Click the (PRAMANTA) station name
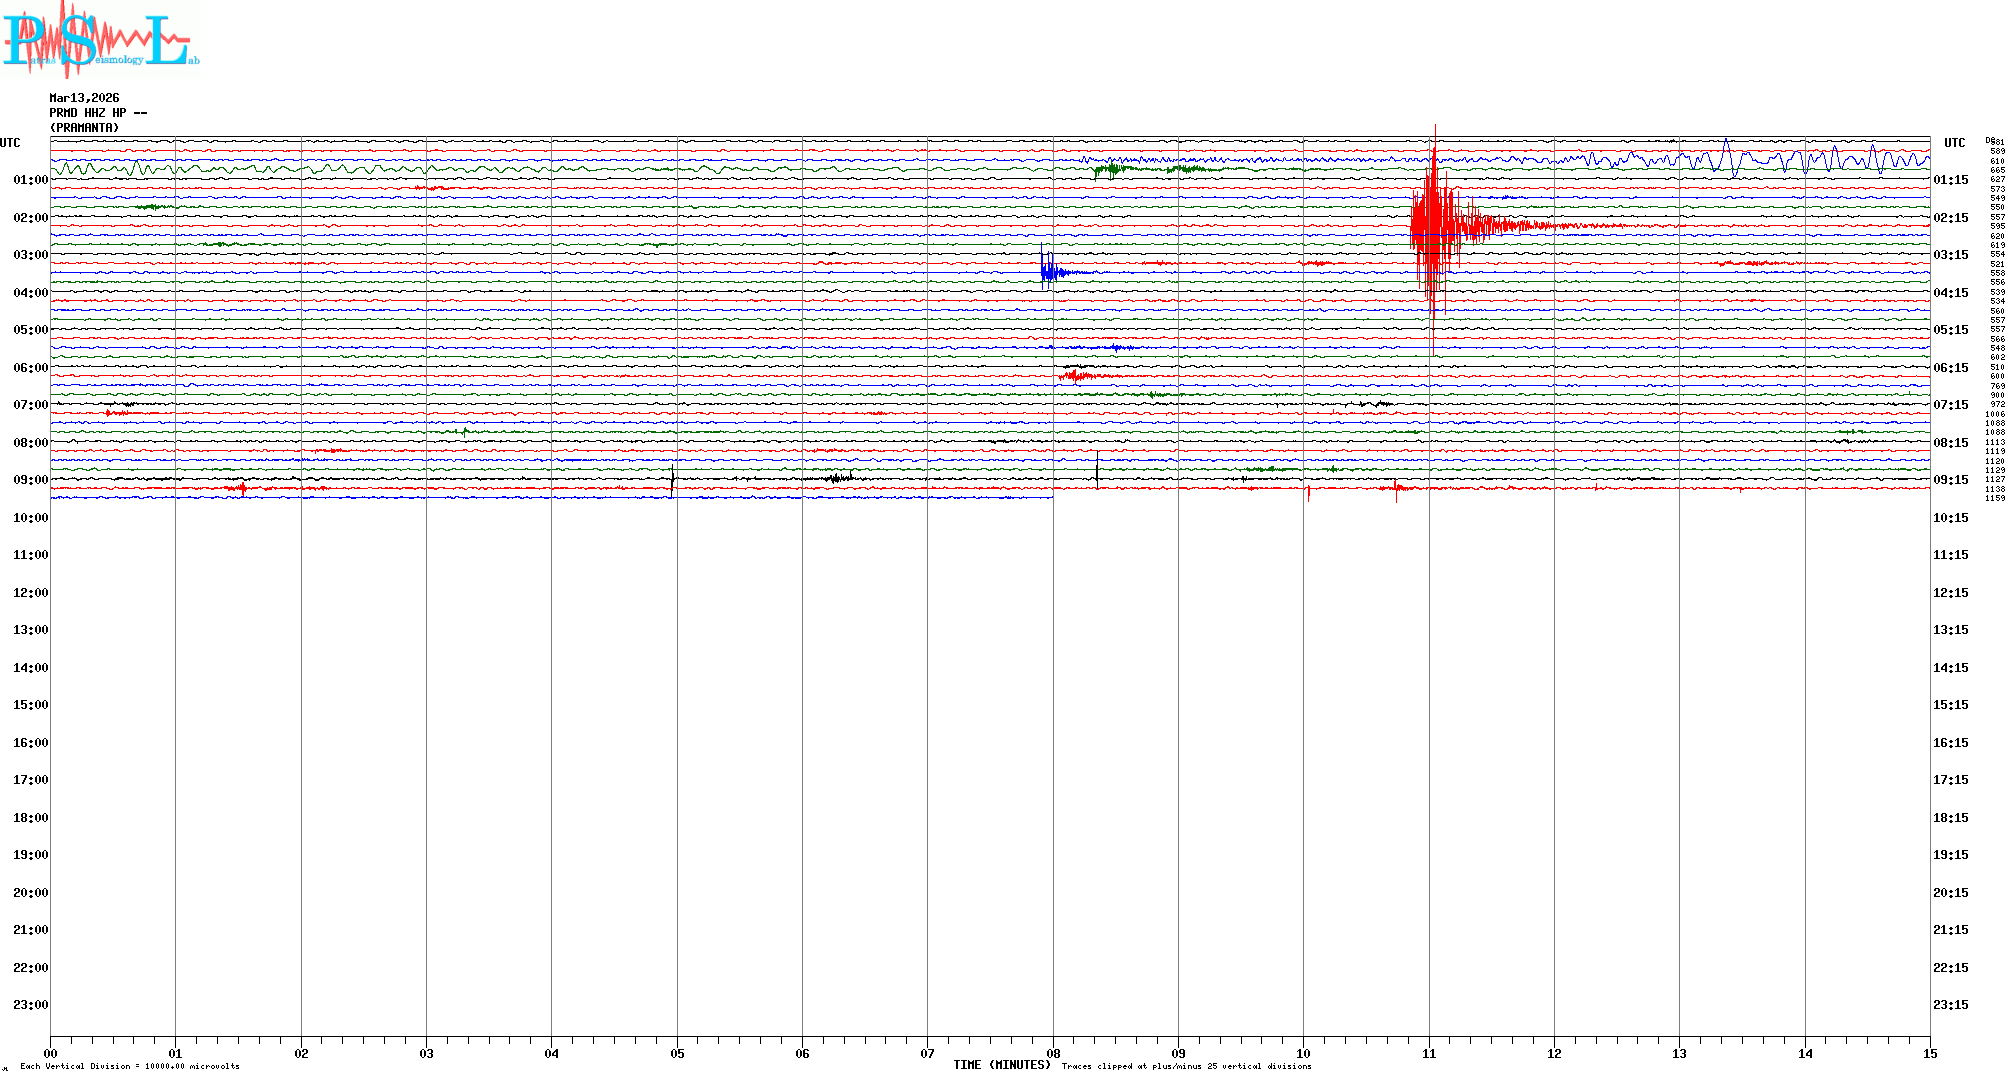 (84, 128)
